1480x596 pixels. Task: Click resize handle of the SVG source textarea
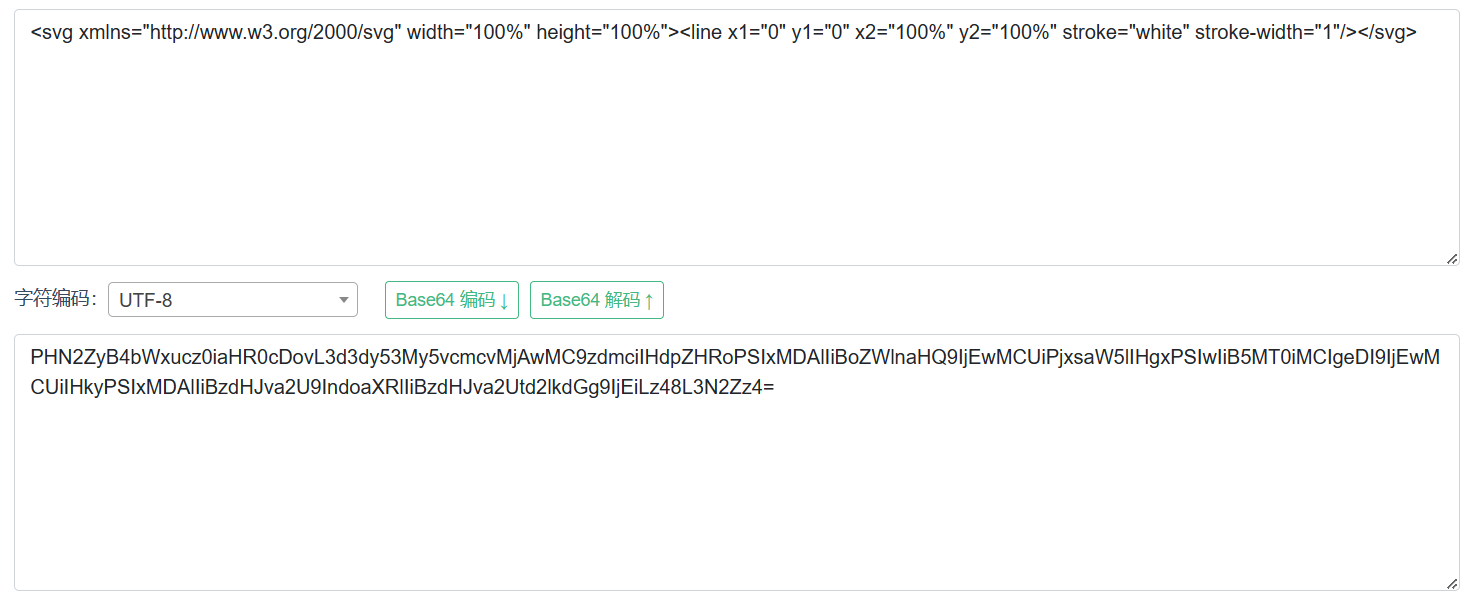click(1452, 259)
